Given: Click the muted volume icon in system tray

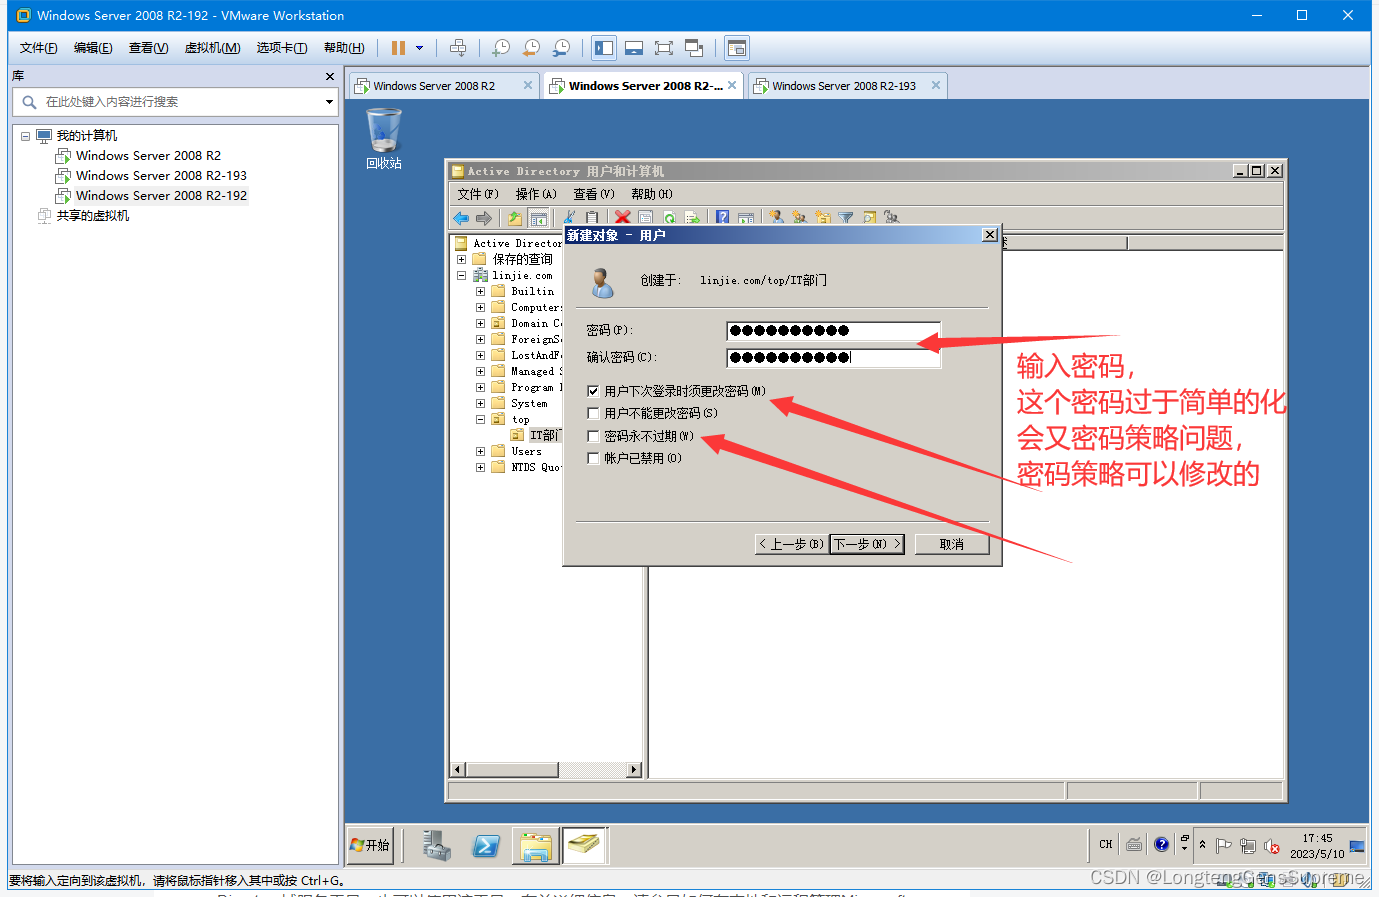Looking at the screenshot, I should tap(1271, 846).
